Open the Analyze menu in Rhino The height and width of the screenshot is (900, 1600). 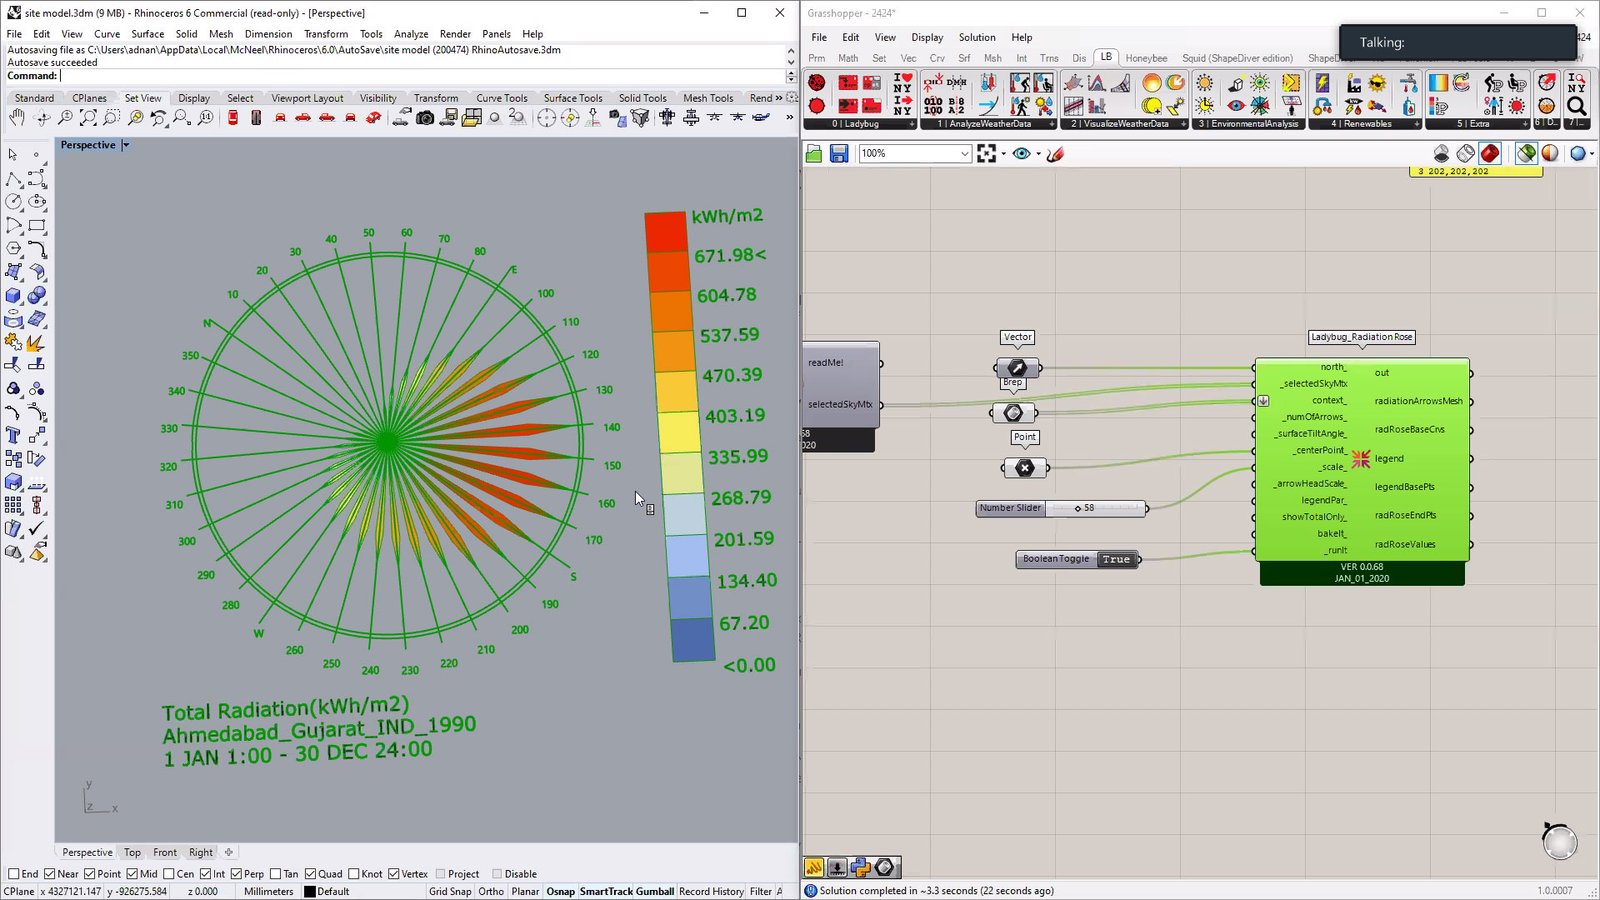tap(410, 34)
